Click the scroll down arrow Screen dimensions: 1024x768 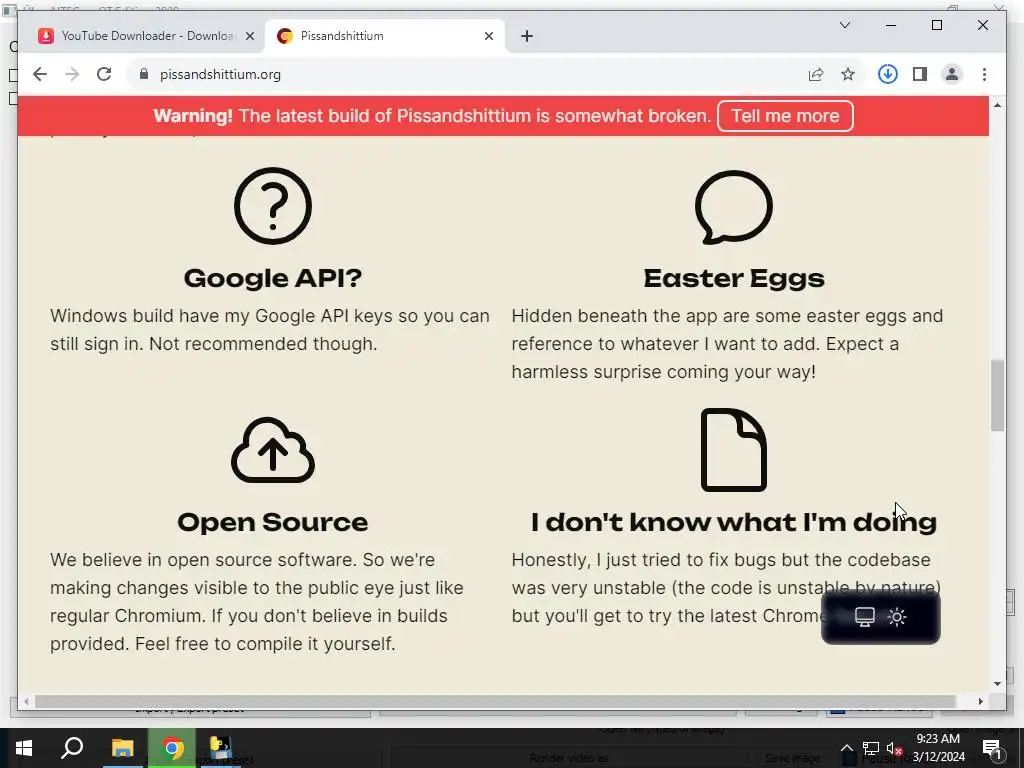pos(997,684)
